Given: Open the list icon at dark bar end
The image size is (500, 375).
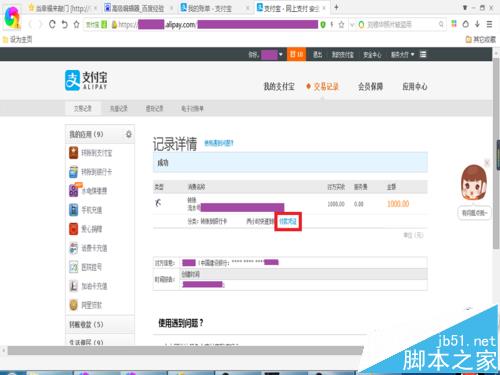Looking at the screenshot, I should tap(423, 54).
